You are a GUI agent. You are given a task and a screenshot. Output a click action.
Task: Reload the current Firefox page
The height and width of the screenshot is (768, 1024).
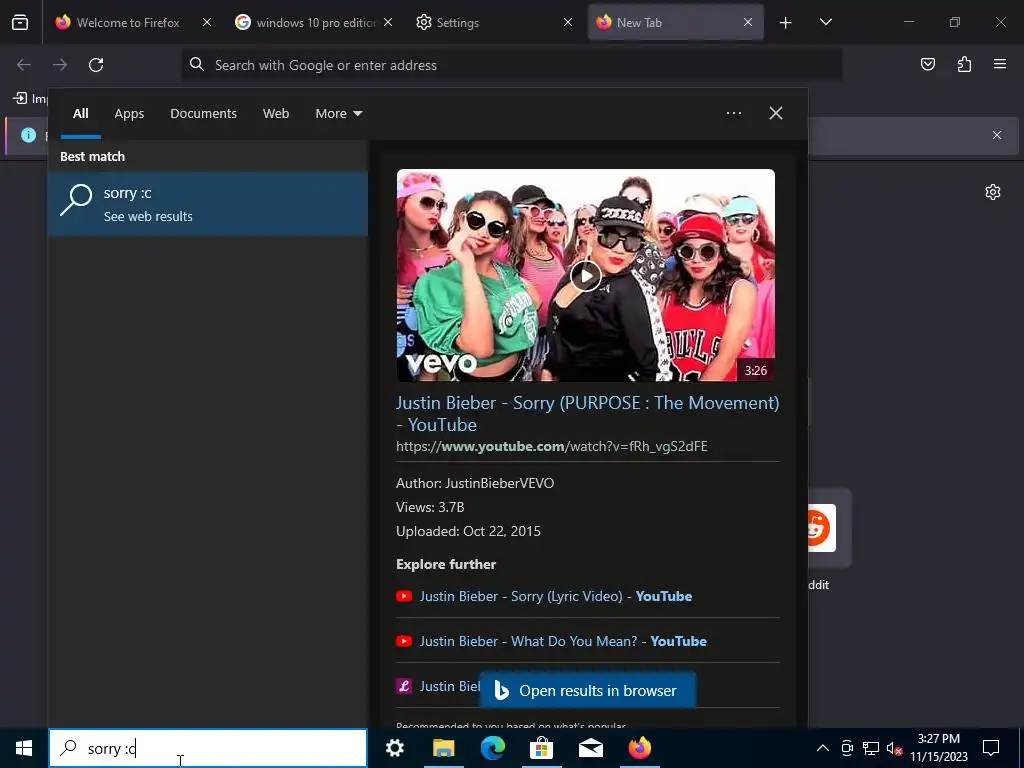coord(96,65)
